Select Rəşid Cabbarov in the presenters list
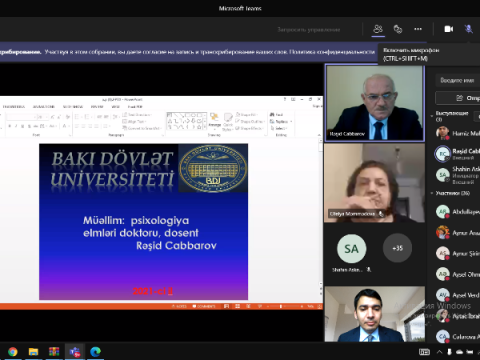 (457, 154)
